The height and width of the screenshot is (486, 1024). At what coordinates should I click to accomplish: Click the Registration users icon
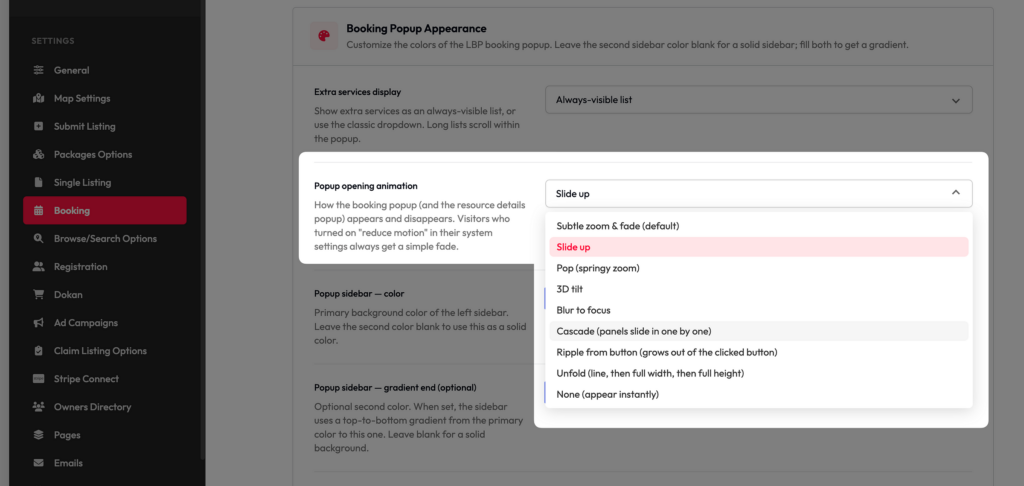tap(39, 267)
